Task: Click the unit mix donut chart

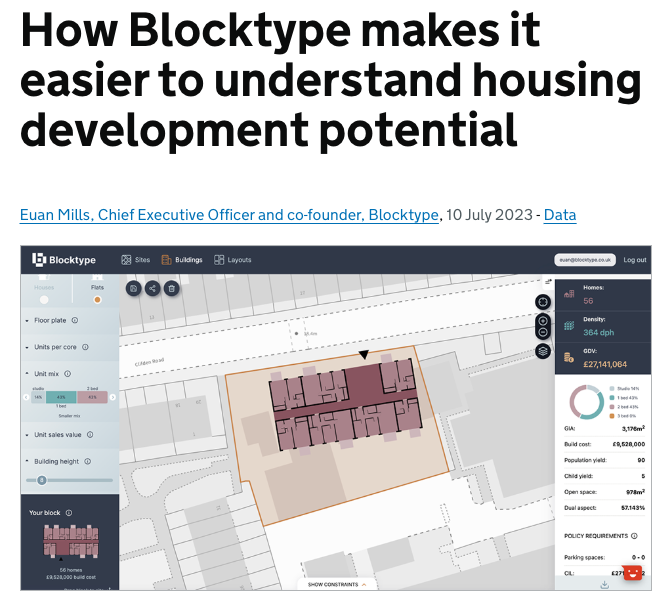Action: click(x=586, y=402)
